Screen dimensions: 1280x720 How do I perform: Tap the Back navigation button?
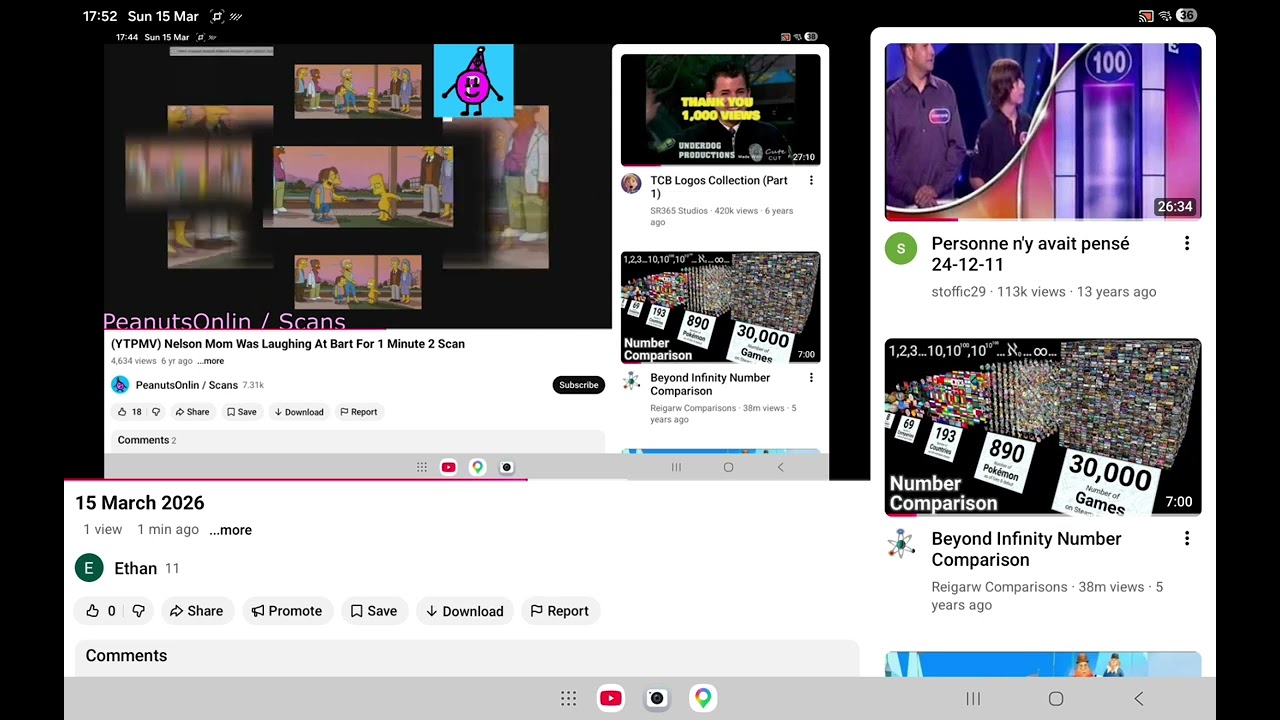pyautogui.click(x=1138, y=699)
